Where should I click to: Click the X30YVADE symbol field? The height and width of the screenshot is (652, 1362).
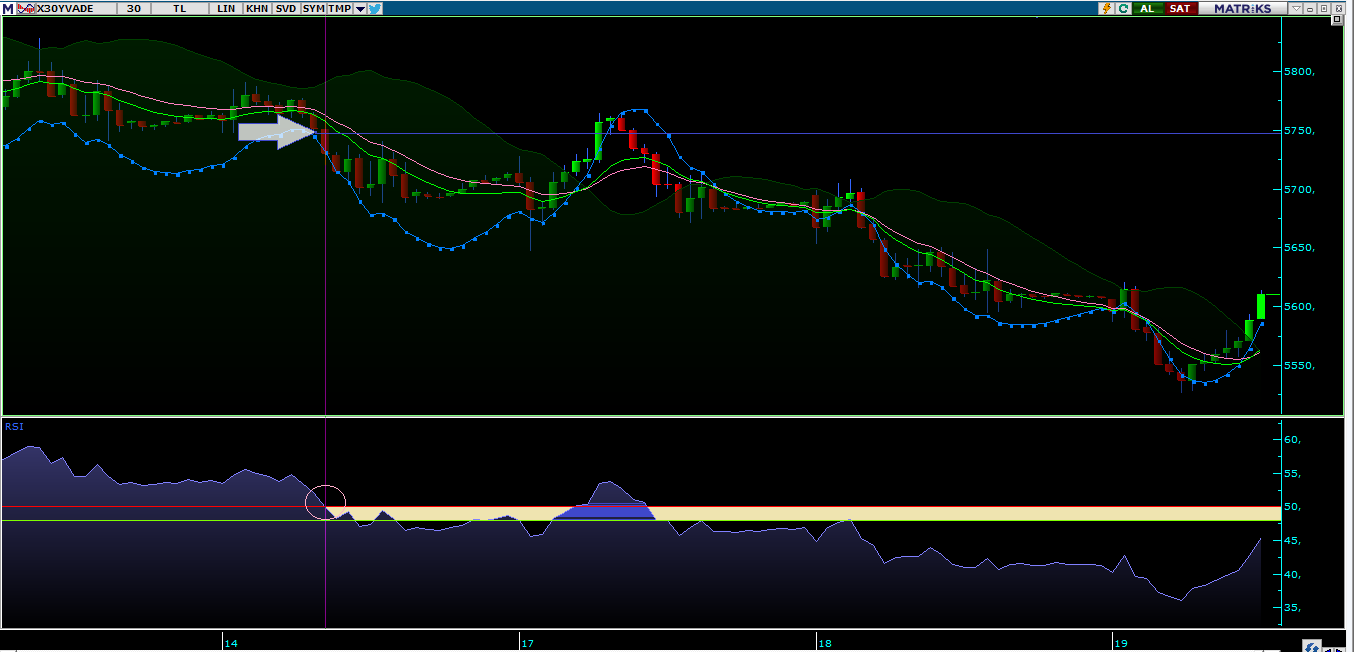[75, 8]
